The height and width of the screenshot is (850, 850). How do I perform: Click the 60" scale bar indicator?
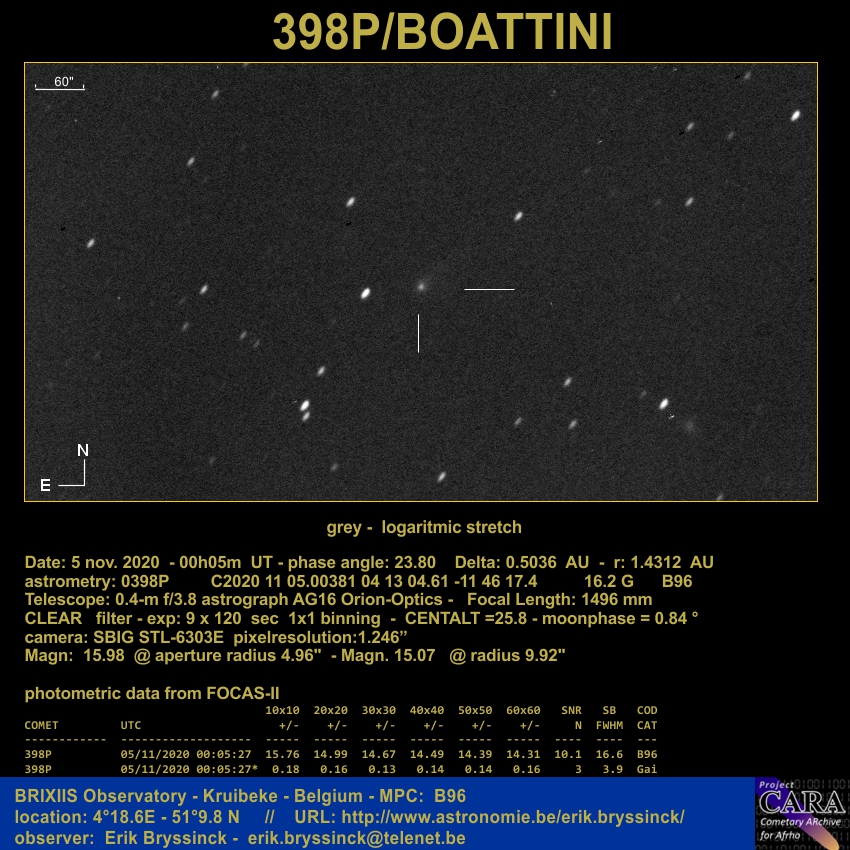61,84
